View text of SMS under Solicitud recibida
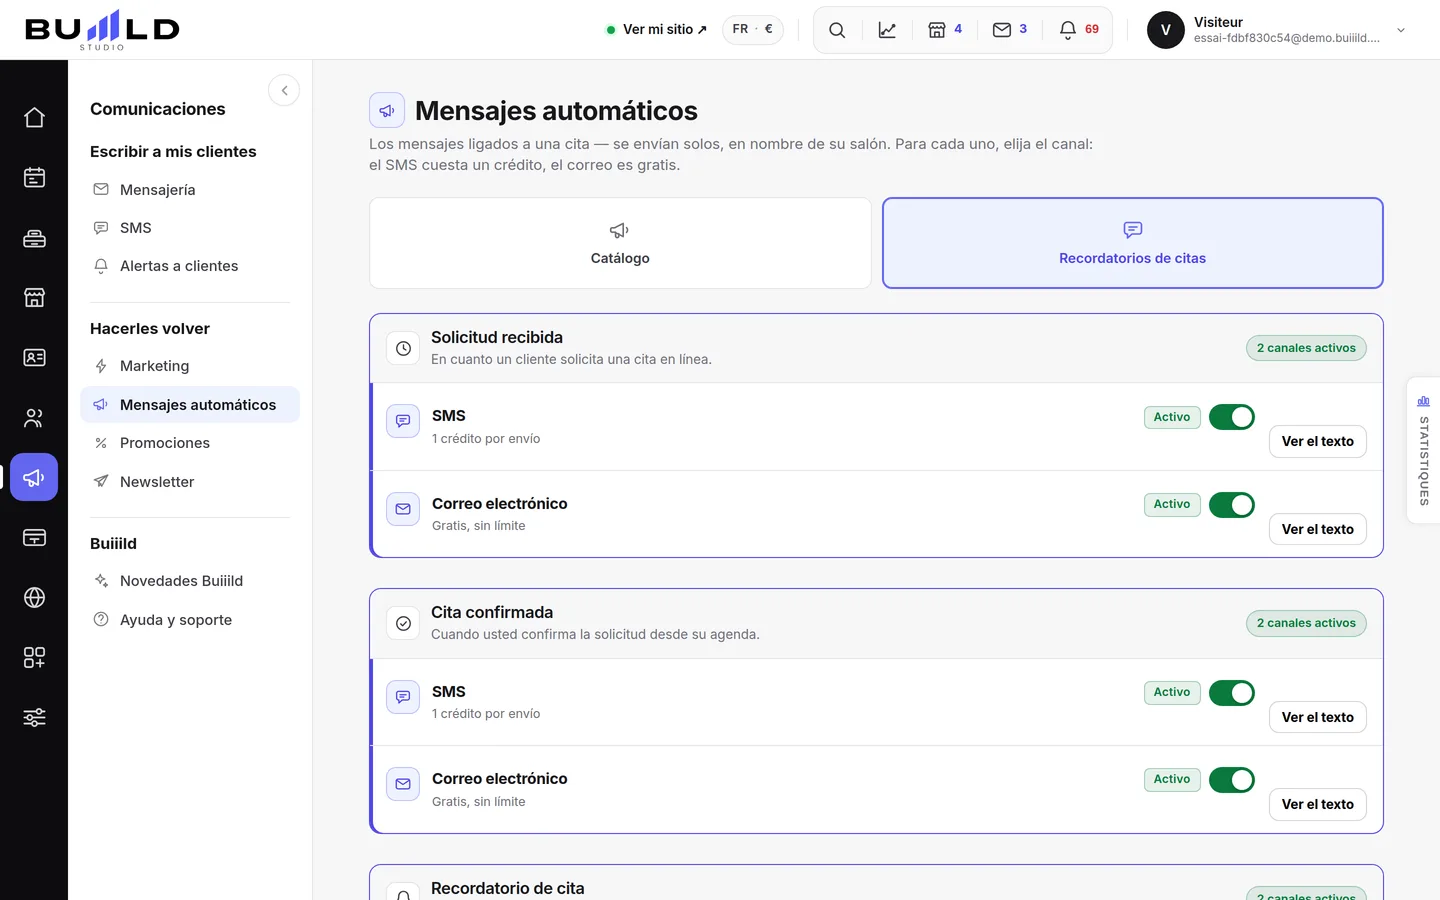The image size is (1440, 900). (x=1318, y=441)
